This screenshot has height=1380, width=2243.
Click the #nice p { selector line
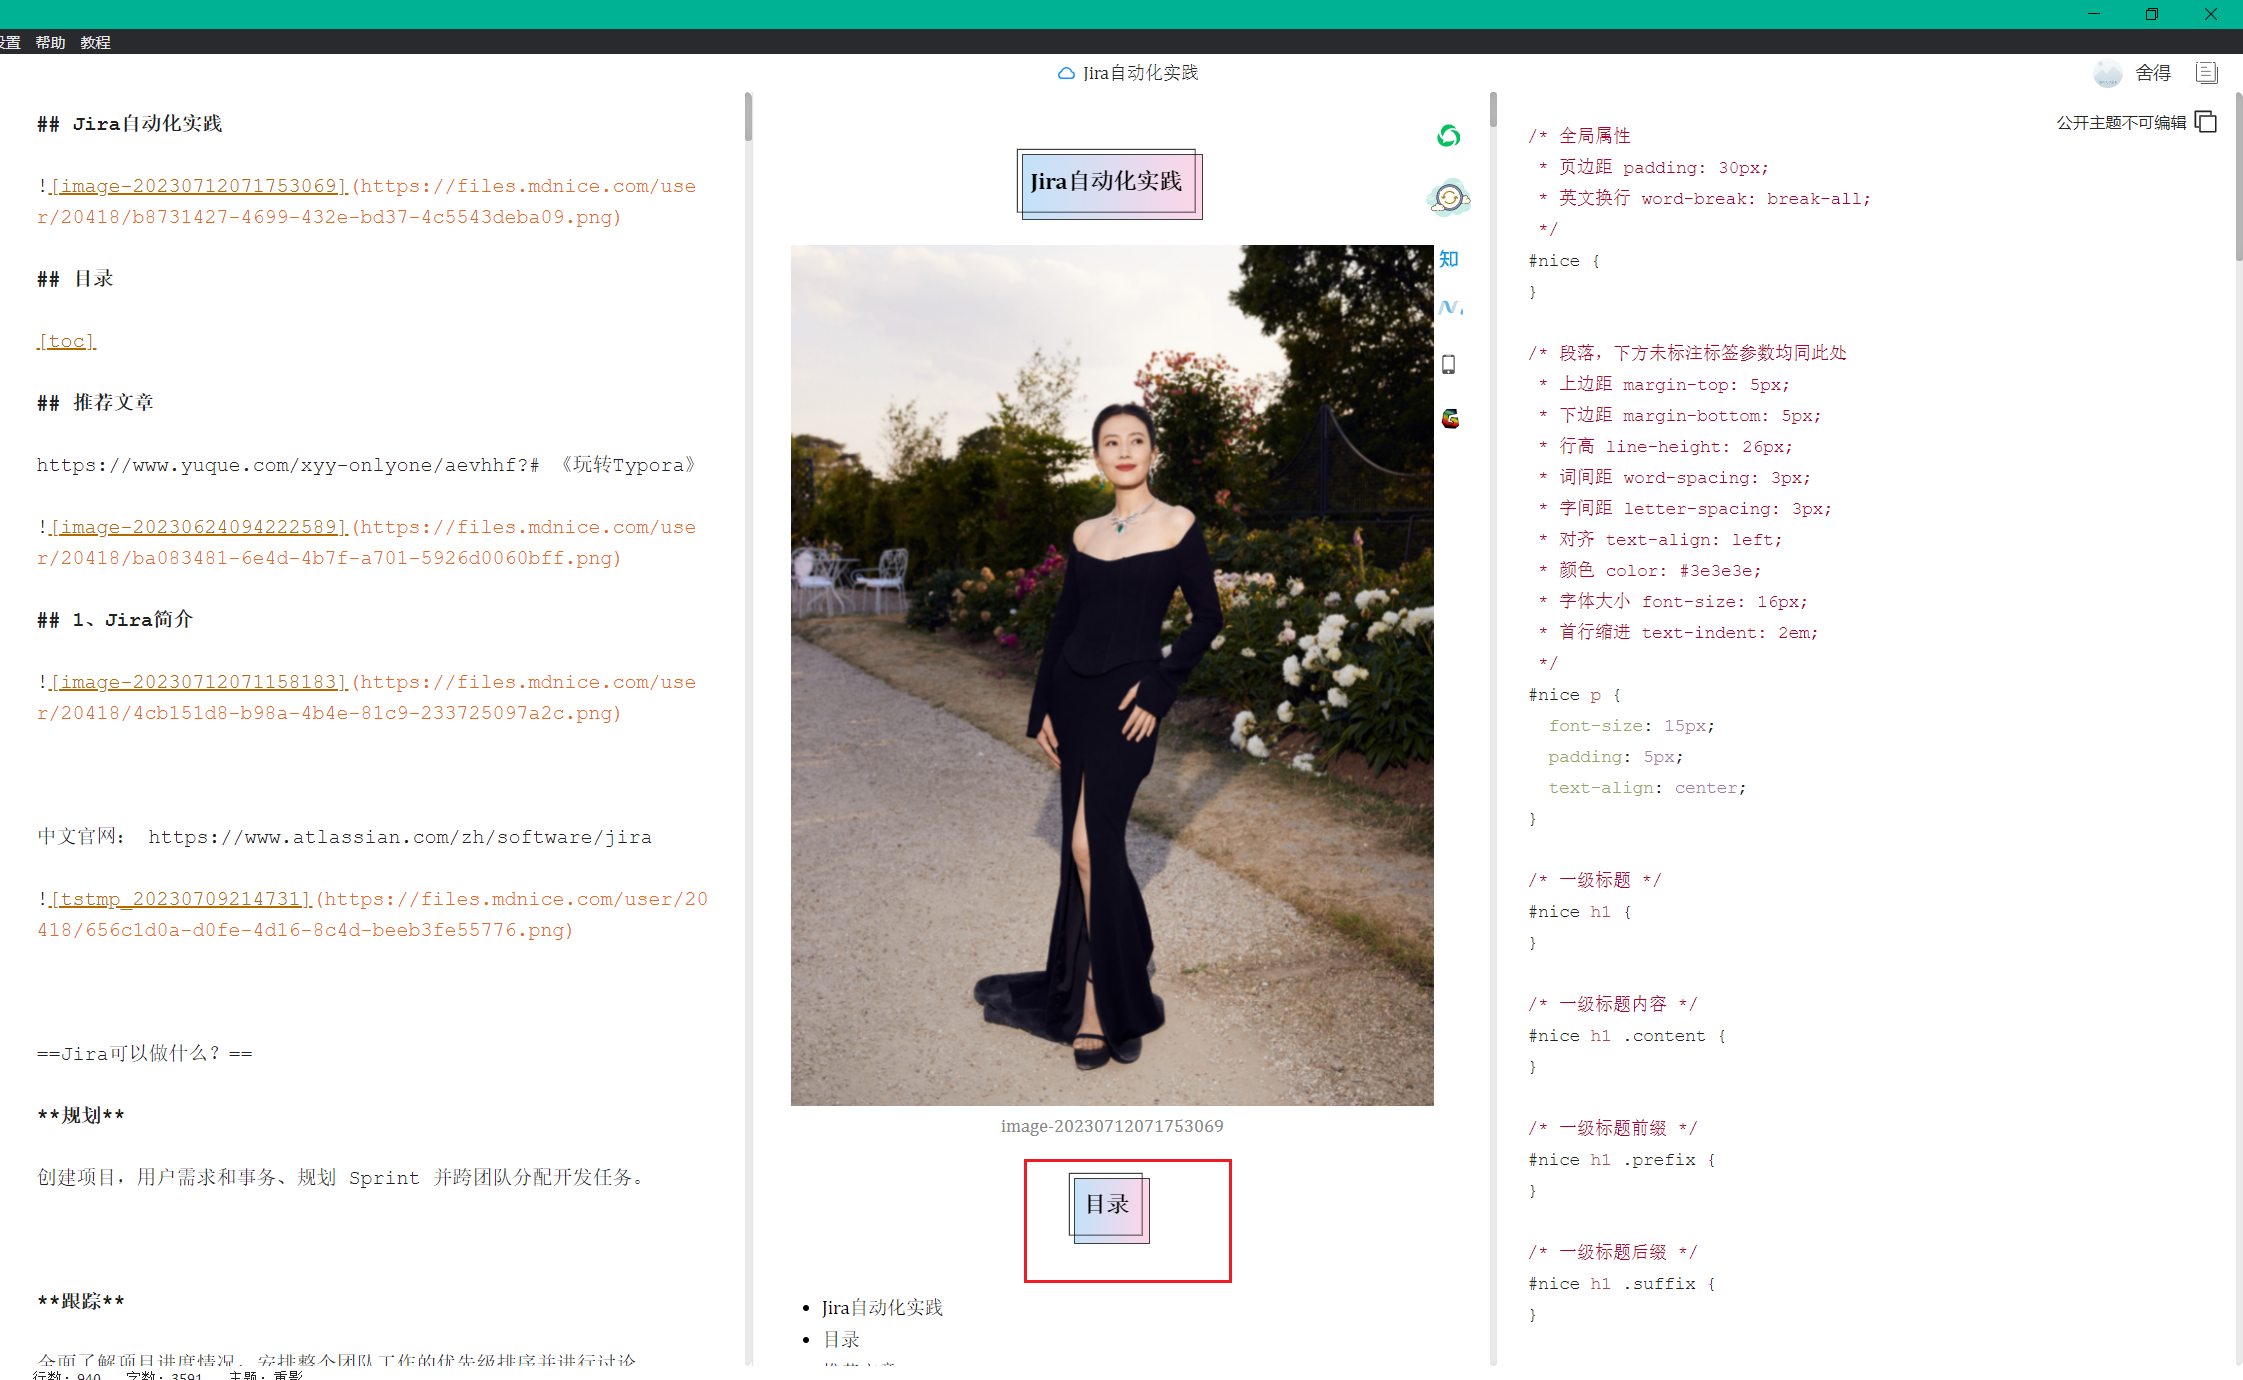coord(1575,695)
